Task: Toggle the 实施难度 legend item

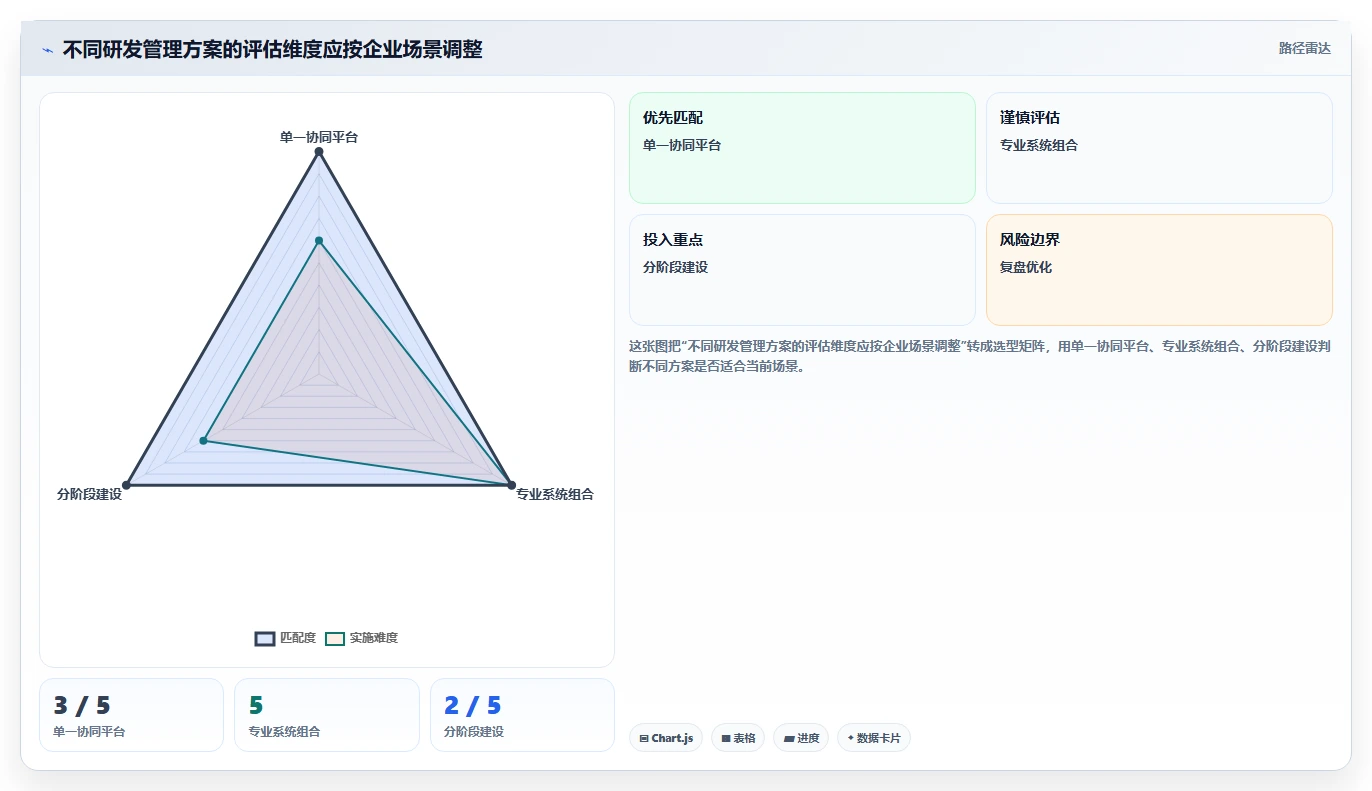Action: click(361, 638)
